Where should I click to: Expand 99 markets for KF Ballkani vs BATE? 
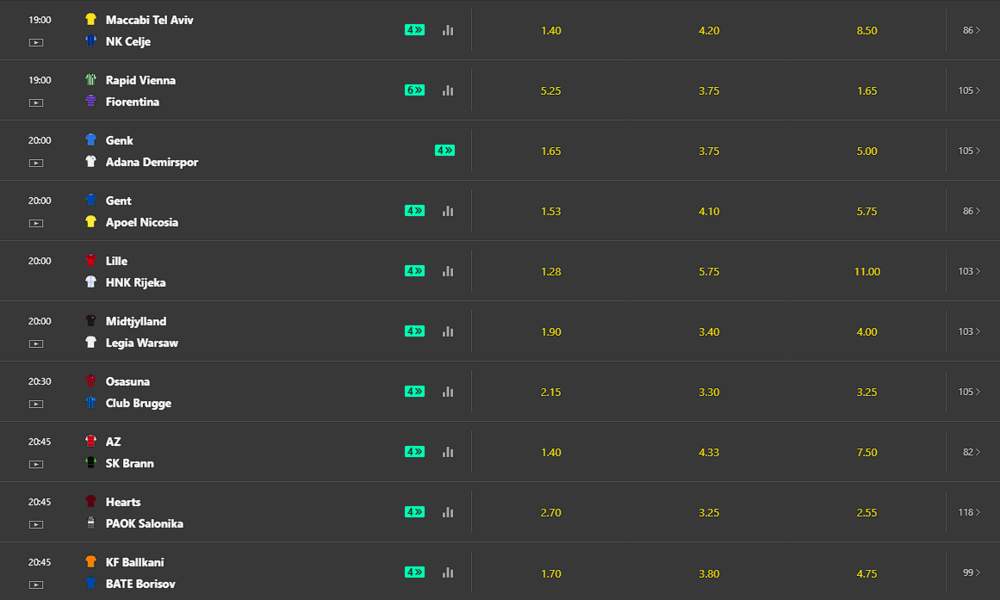(x=971, y=573)
